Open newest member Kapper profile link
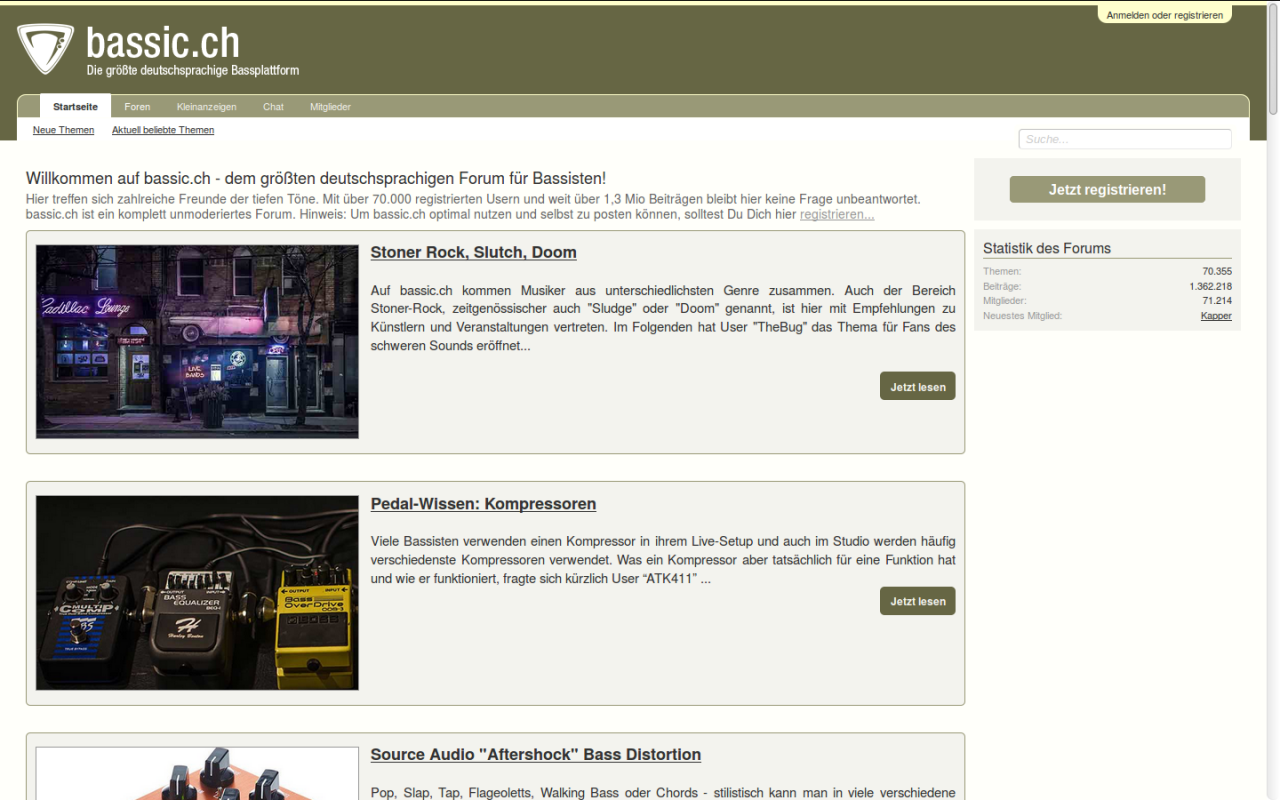This screenshot has width=1280, height=800. coord(1216,316)
